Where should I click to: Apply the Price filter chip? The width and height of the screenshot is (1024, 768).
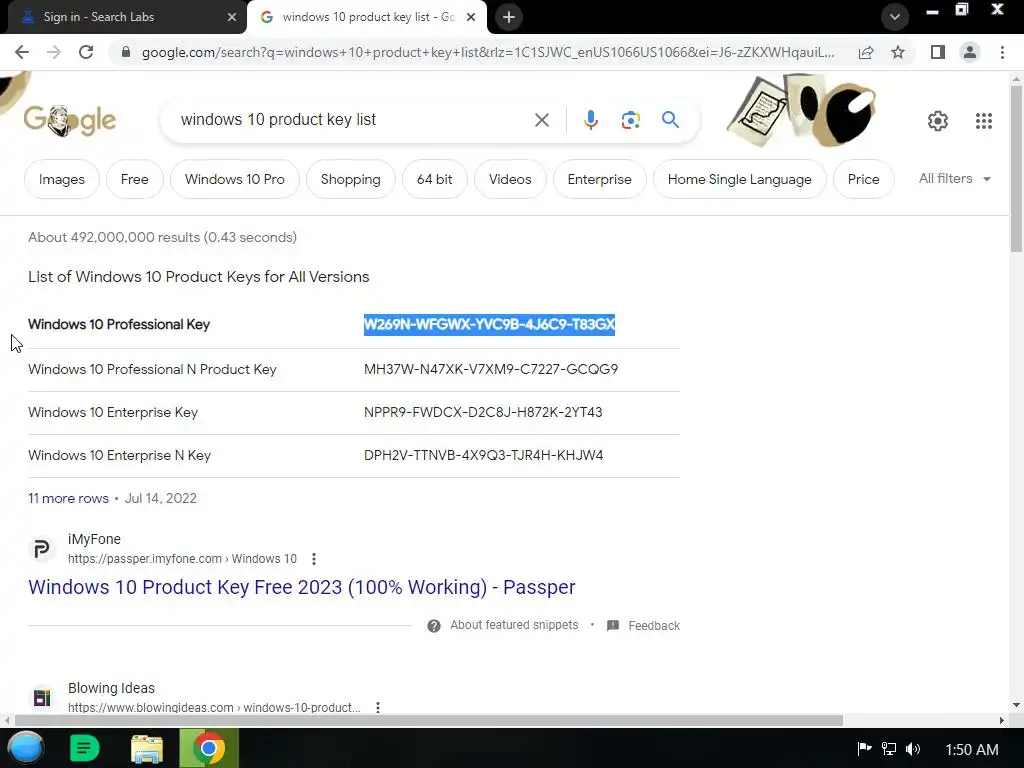point(863,179)
